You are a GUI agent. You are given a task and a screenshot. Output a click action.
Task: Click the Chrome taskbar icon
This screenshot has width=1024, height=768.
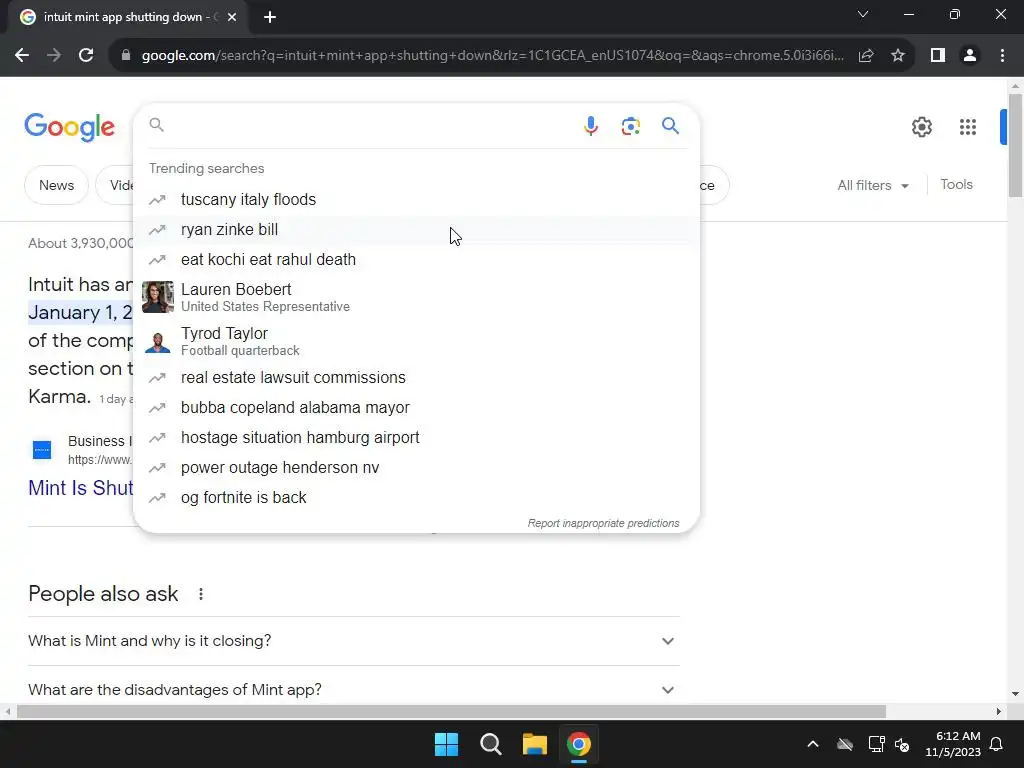pos(579,744)
